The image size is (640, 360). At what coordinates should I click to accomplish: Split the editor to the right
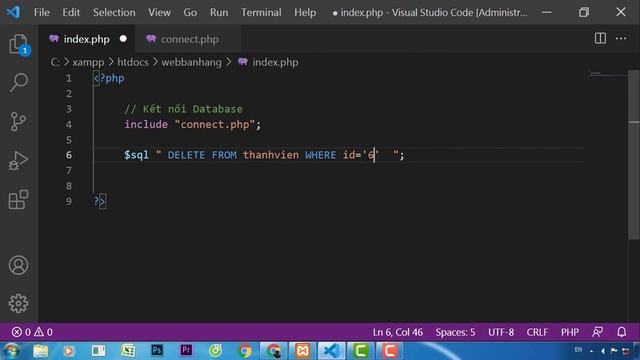point(600,39)
